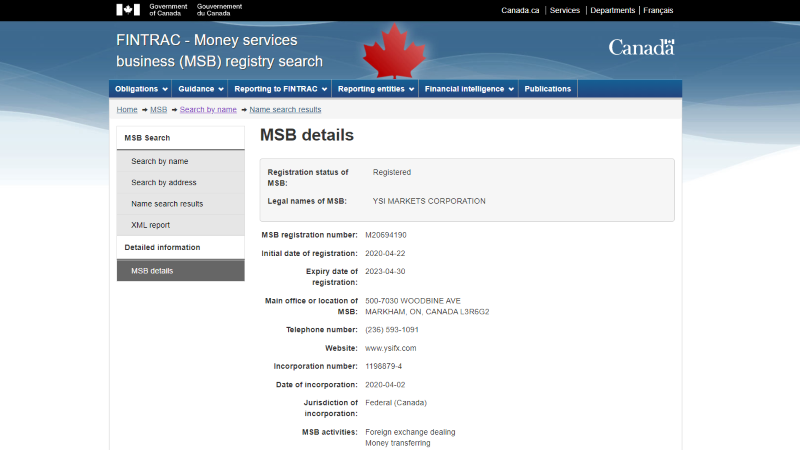This screenshot has width=800, height=450.
Task: Click incorporation number 1198879-4
Action: pos(384,366)
